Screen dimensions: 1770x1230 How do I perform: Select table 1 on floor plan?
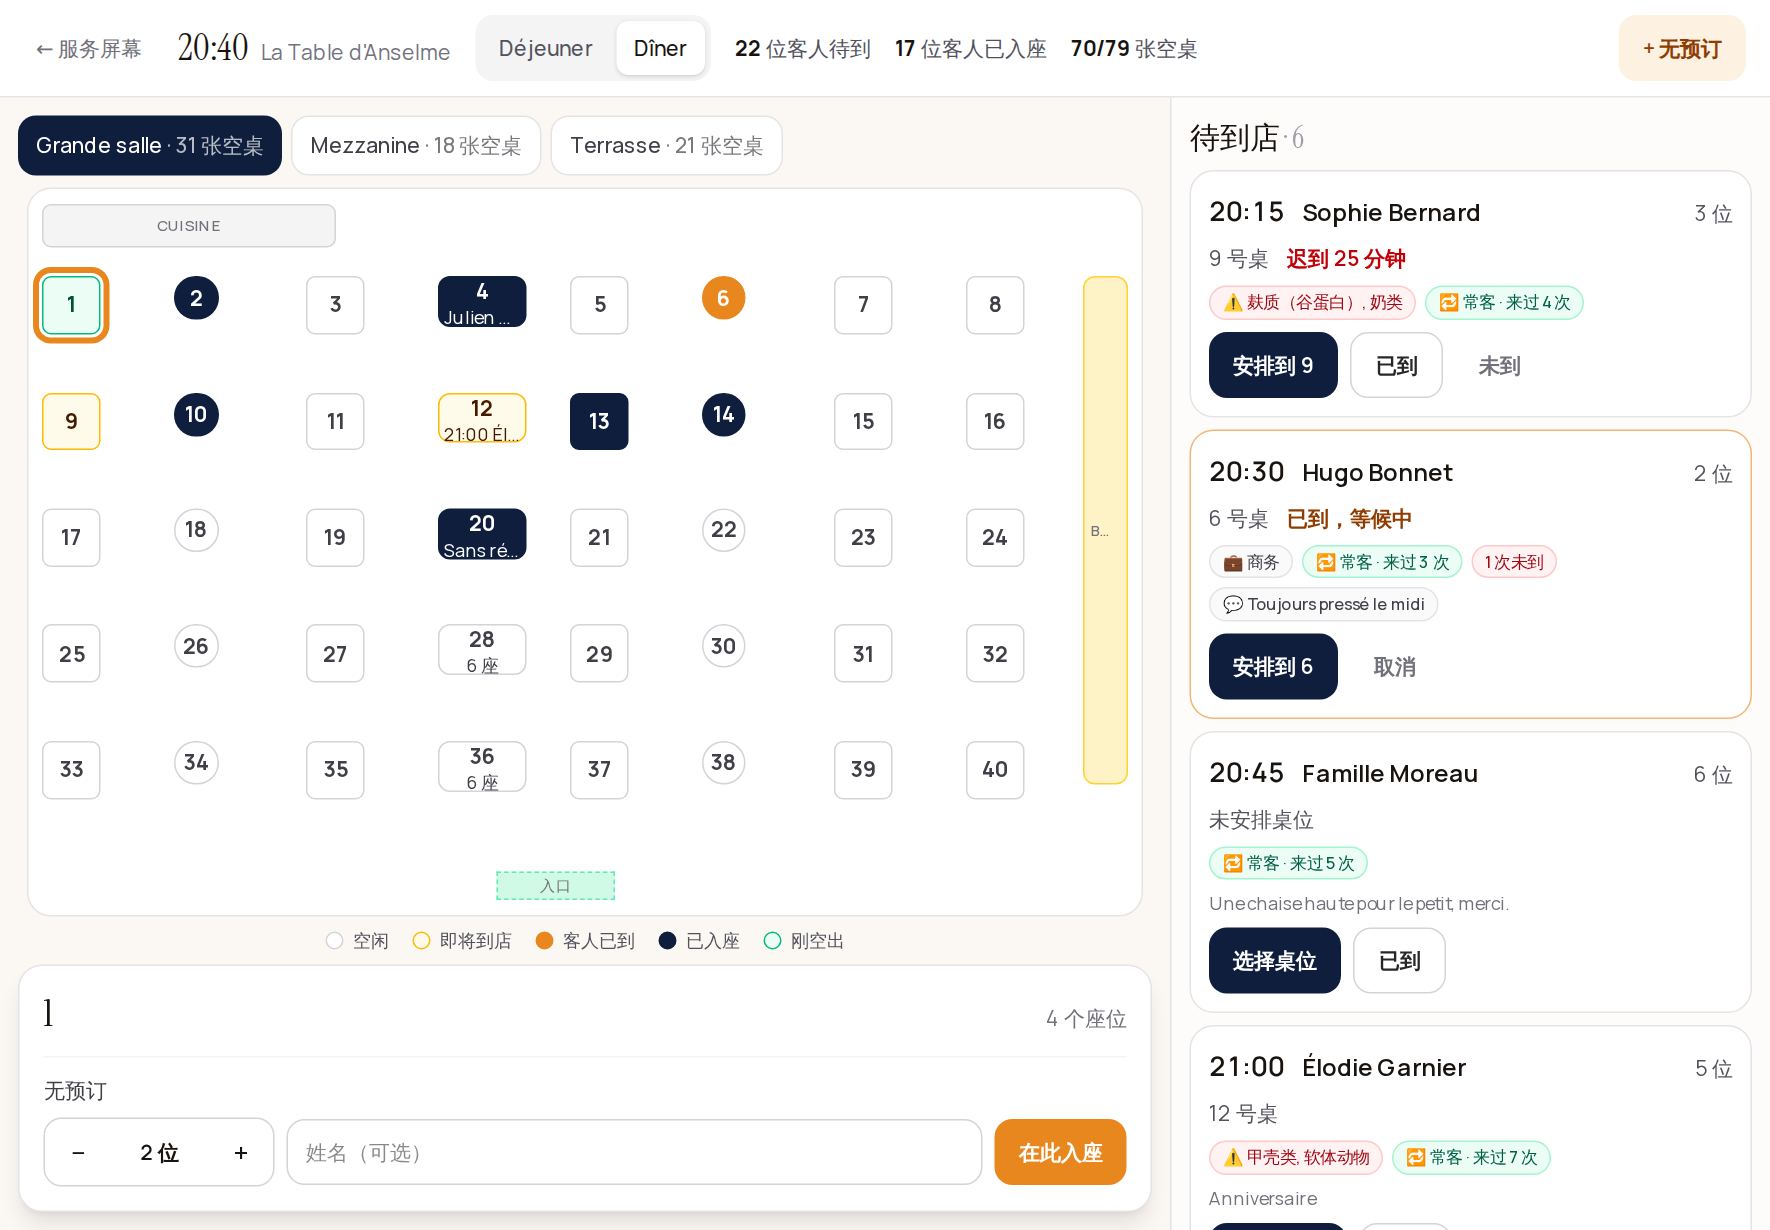pyautogui.click(x=71, y=305)
